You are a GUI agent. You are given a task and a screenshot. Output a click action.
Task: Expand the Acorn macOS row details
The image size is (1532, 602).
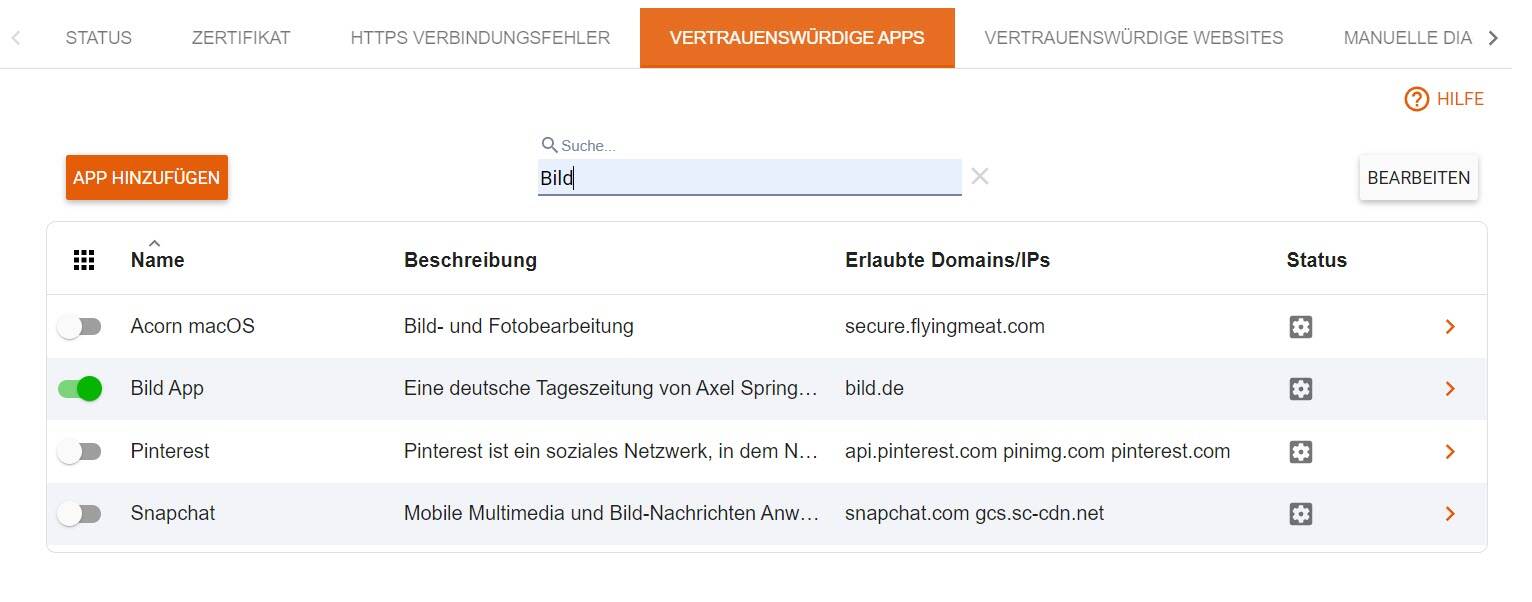pyautogui.click(x=1450, y=327)
